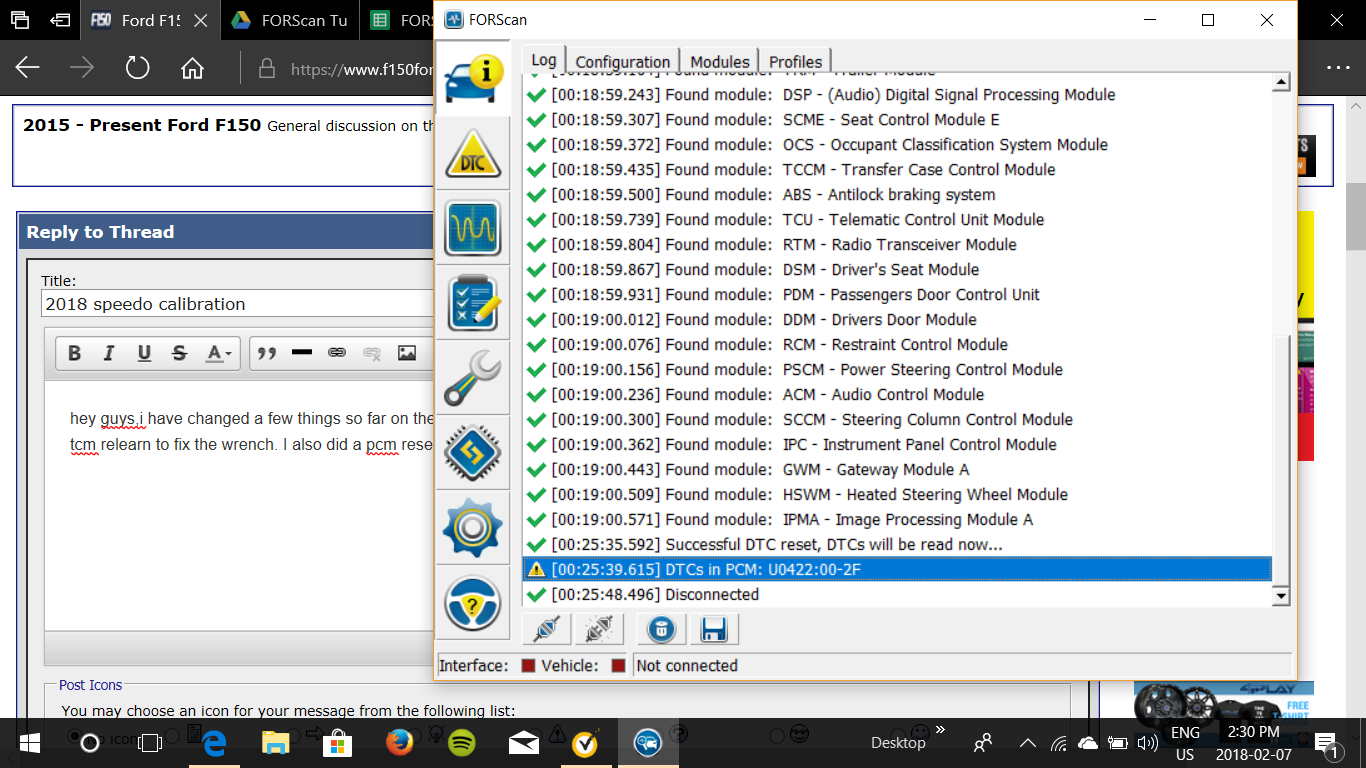Open the Edge more options ellipsis menu
1366x768 pixels.
click(1338, 68)
